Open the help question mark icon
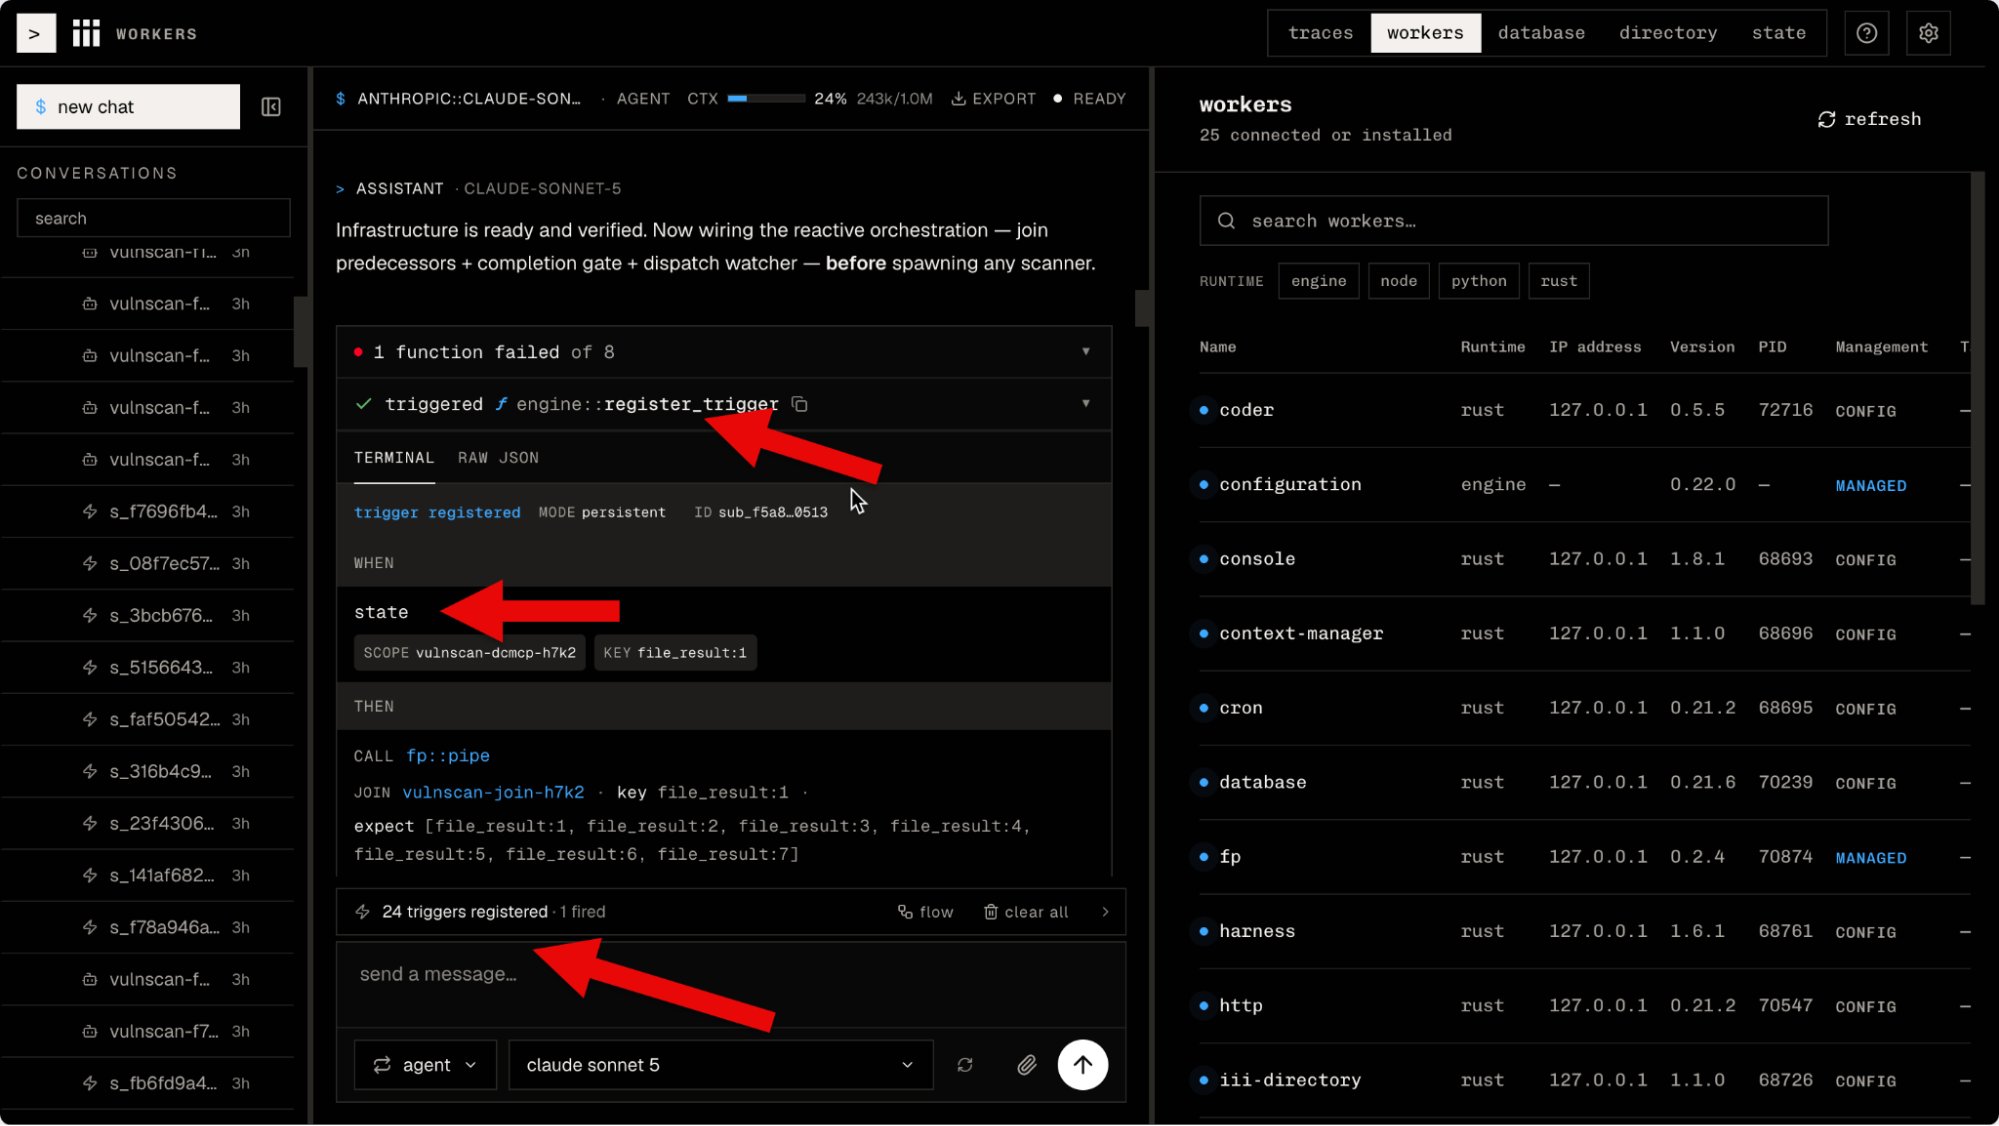 [x=1866, y=33]
